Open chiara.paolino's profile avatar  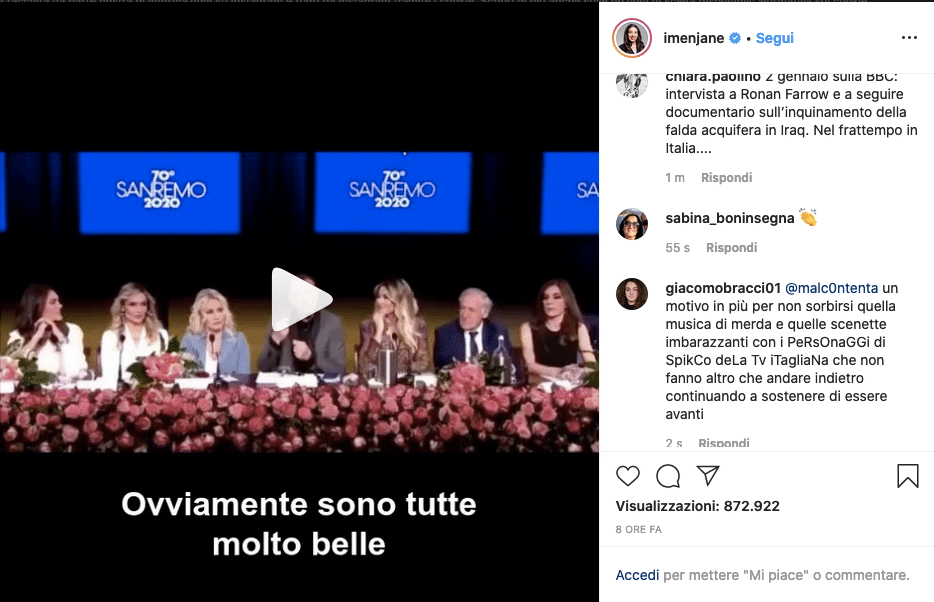(631, 83)
